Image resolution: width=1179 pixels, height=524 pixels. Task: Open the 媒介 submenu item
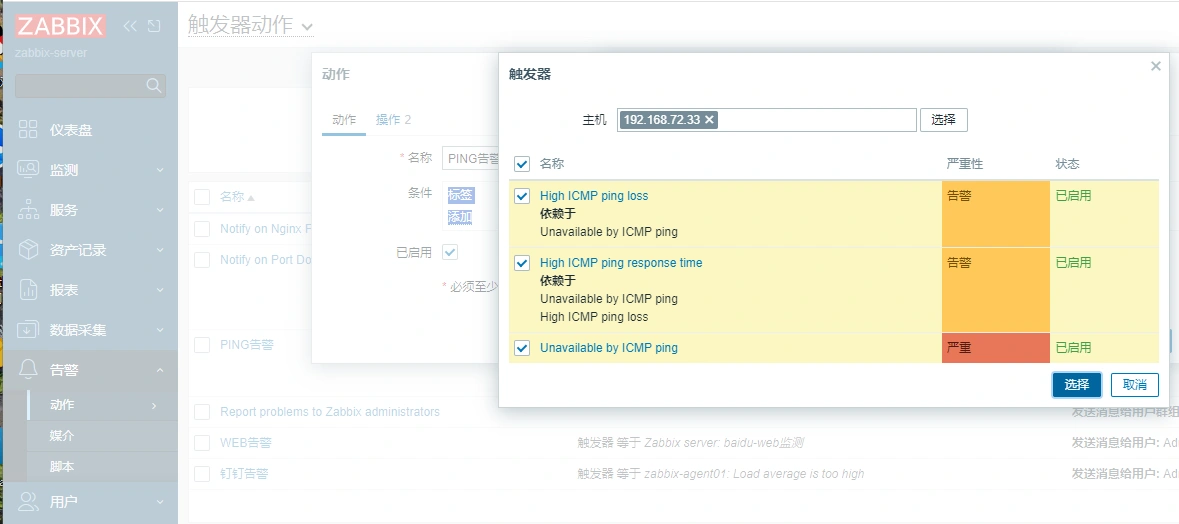coord(62,436)
